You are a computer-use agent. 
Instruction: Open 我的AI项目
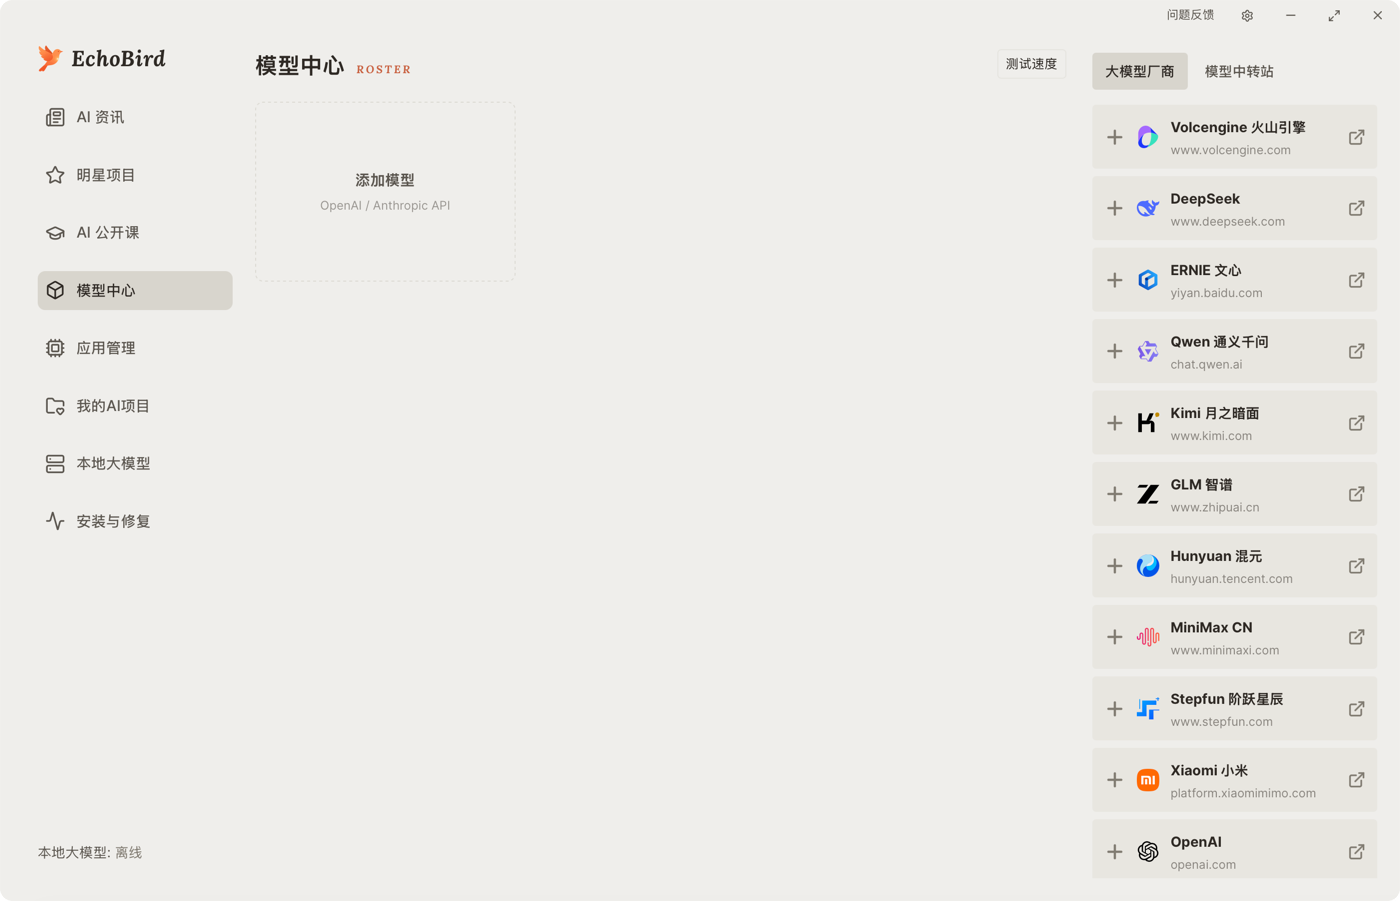tap(135, 406)
